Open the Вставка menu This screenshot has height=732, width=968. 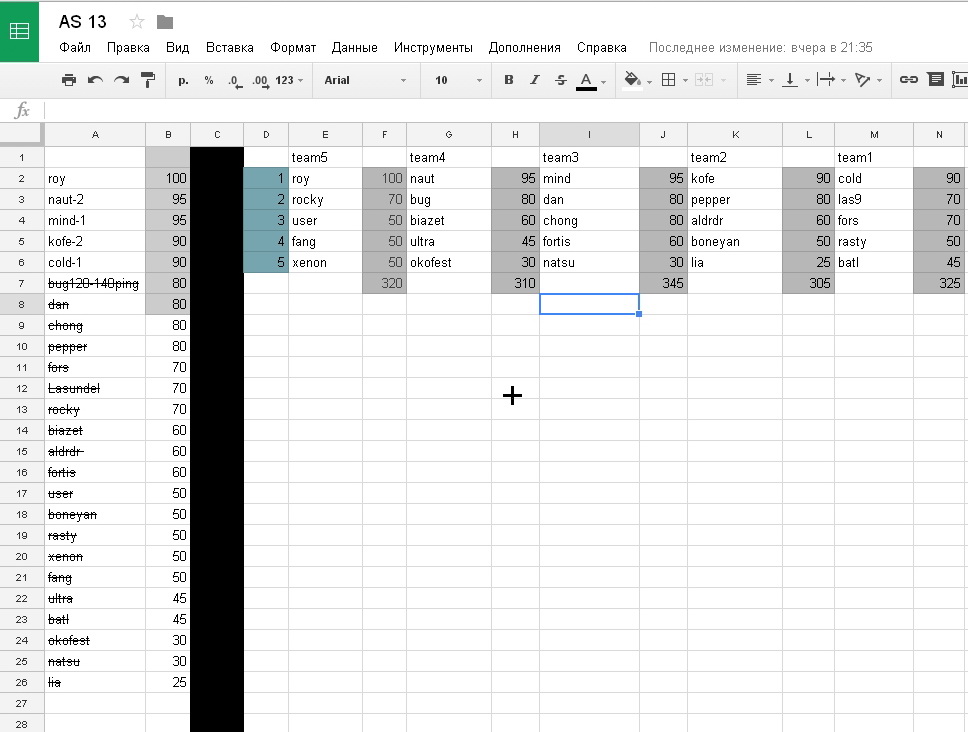pos(230,48)
